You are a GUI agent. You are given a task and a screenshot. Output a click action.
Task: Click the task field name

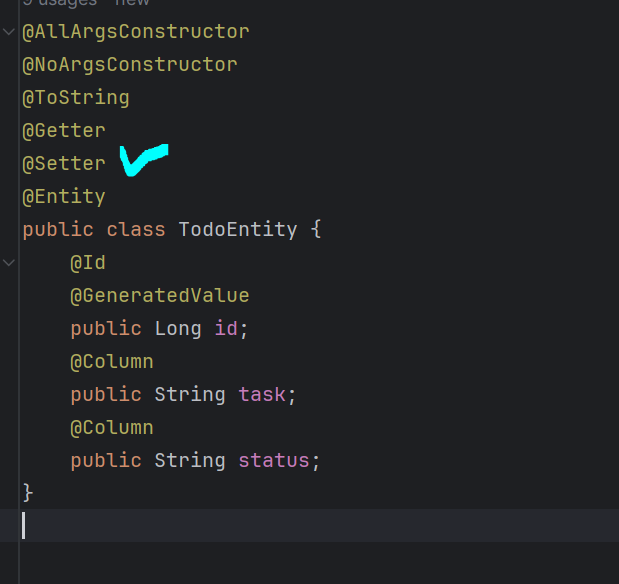262,394
